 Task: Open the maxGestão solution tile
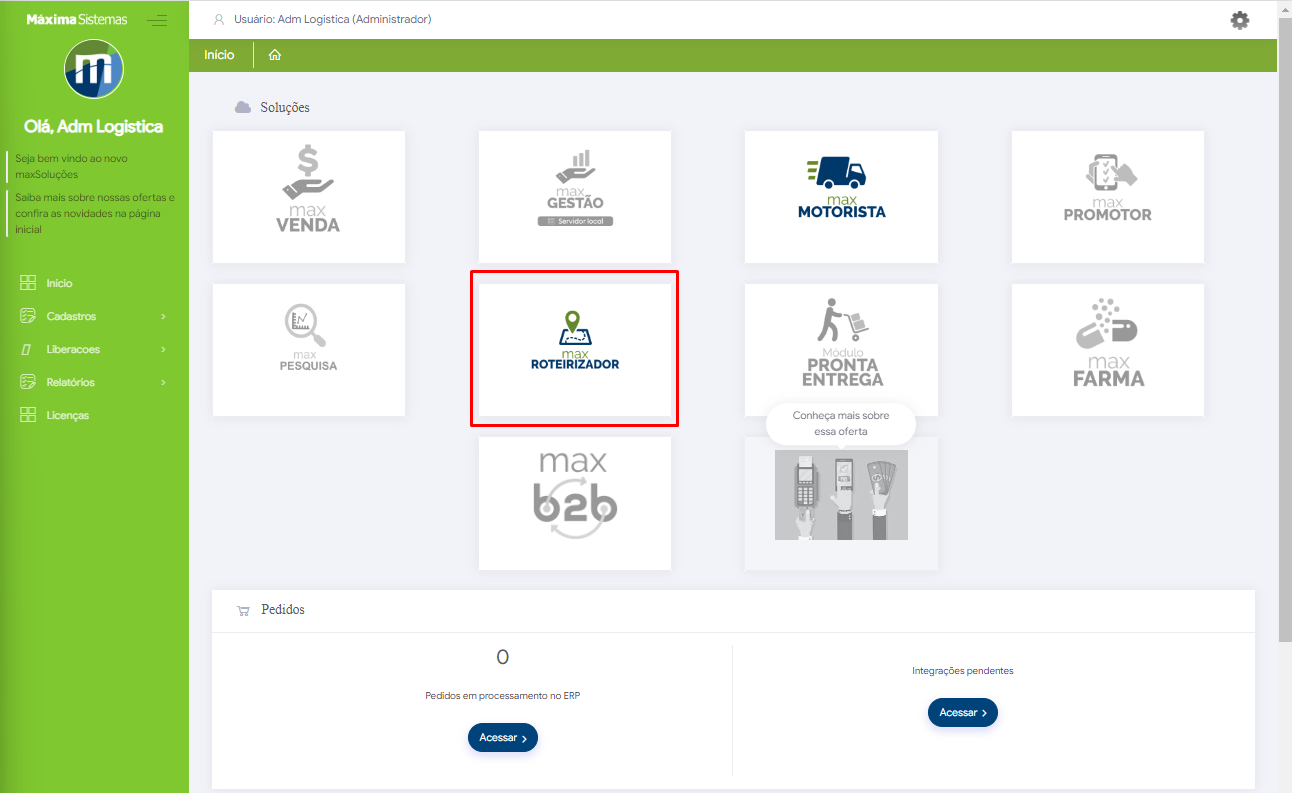tap(575, 197)
